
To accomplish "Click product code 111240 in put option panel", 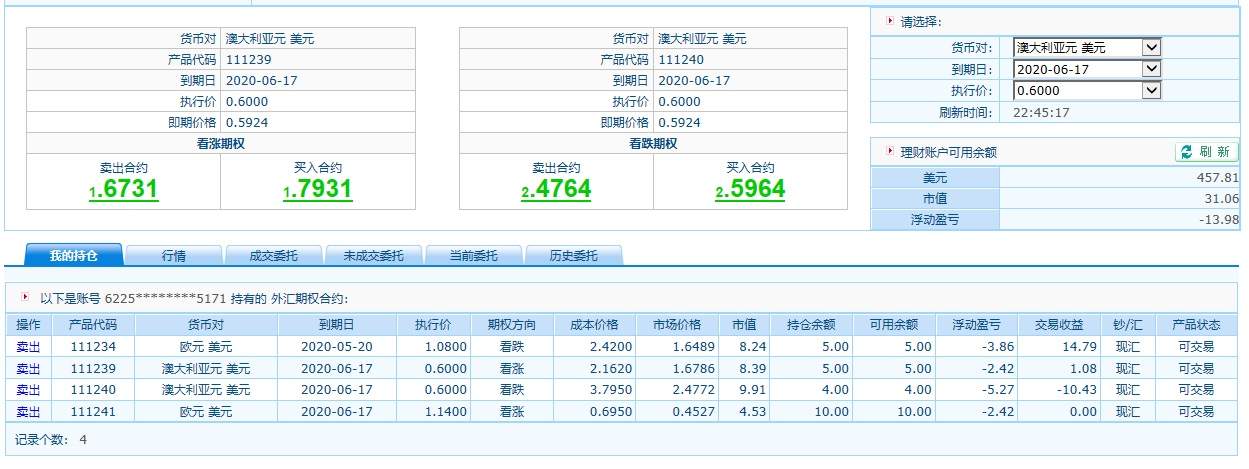I will 682,60.
